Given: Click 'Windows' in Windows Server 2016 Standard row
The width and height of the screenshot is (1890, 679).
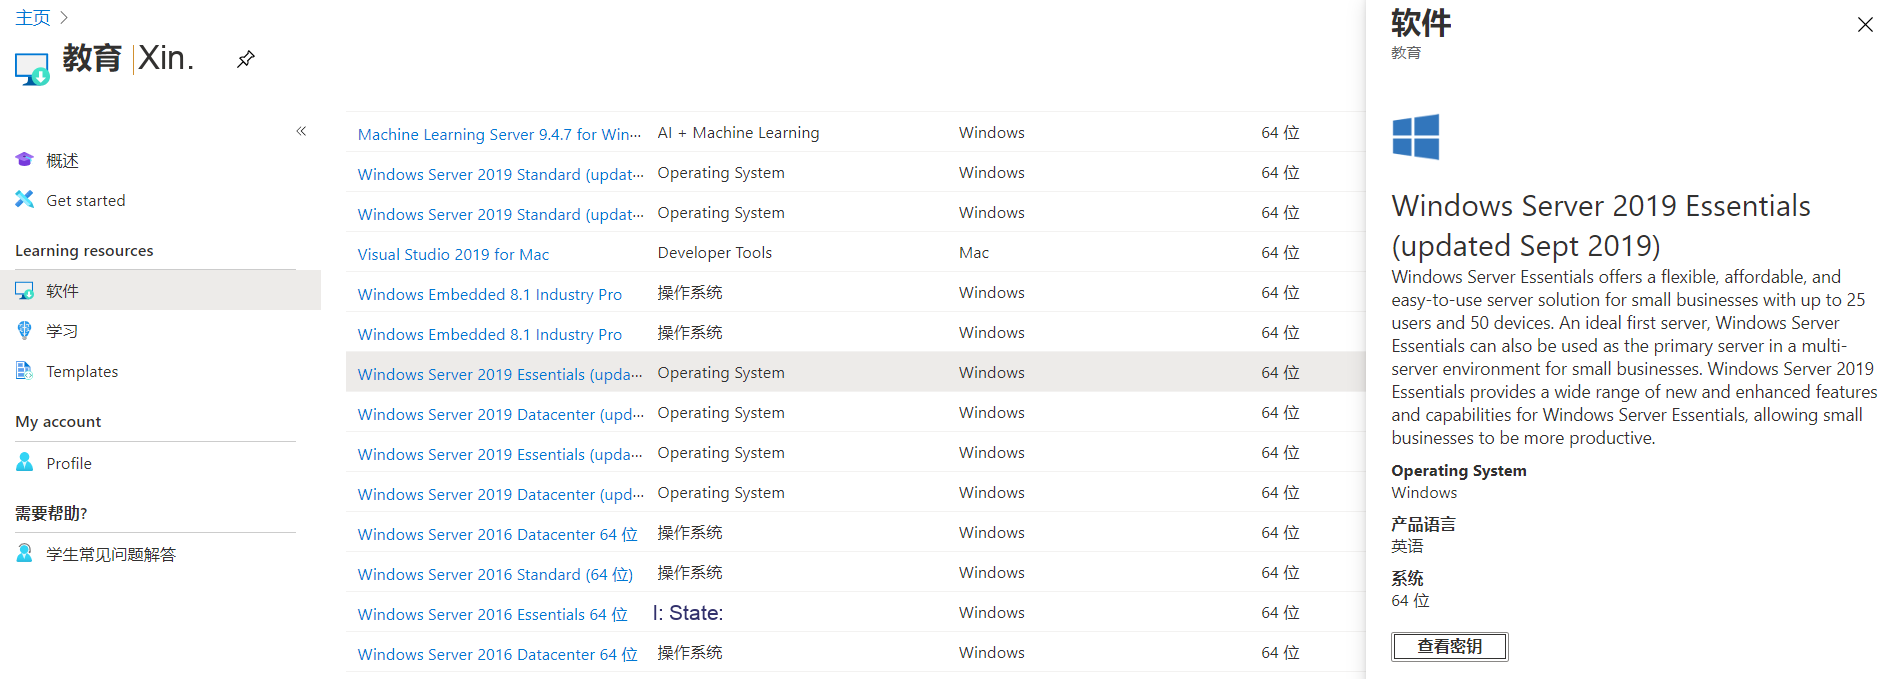Looking at the screenshot, I should point(991,572).
